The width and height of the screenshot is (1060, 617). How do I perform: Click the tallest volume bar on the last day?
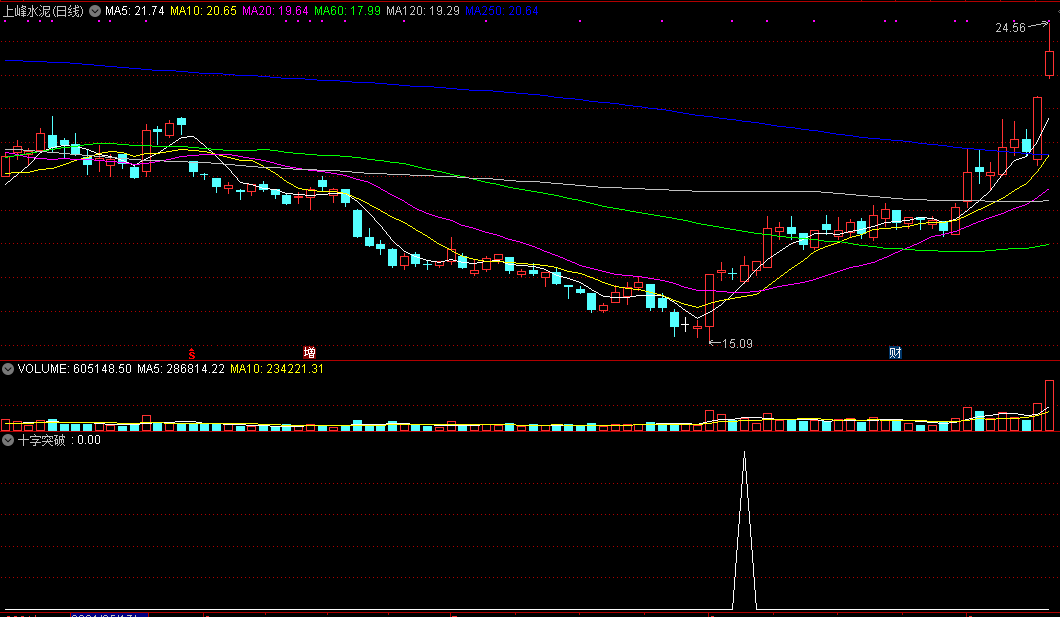pos(1049,405)
